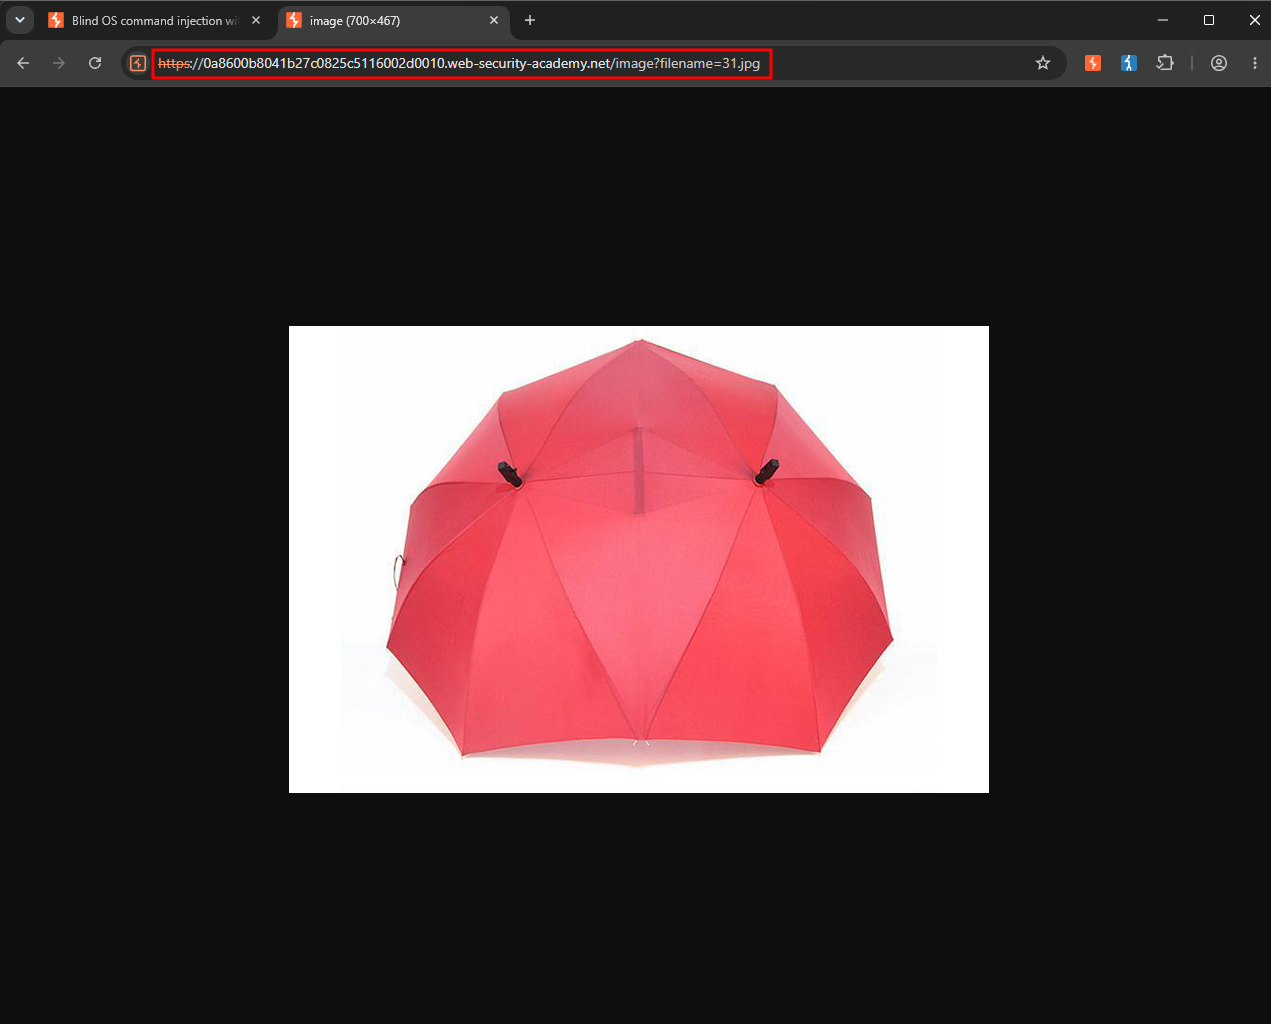Minimize the browser window
The height and width of the screenshot is (1024, 1271).
(x=1163, y=20)
